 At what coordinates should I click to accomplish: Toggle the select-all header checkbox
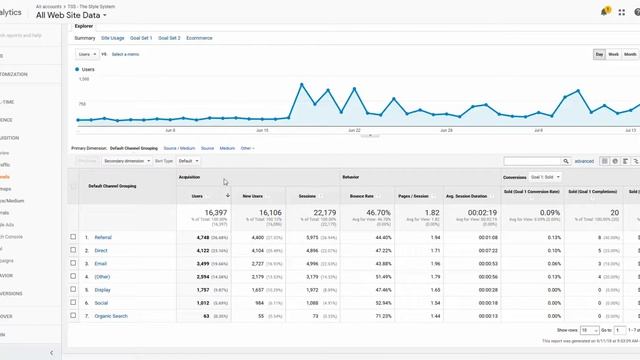coord(73,187)
